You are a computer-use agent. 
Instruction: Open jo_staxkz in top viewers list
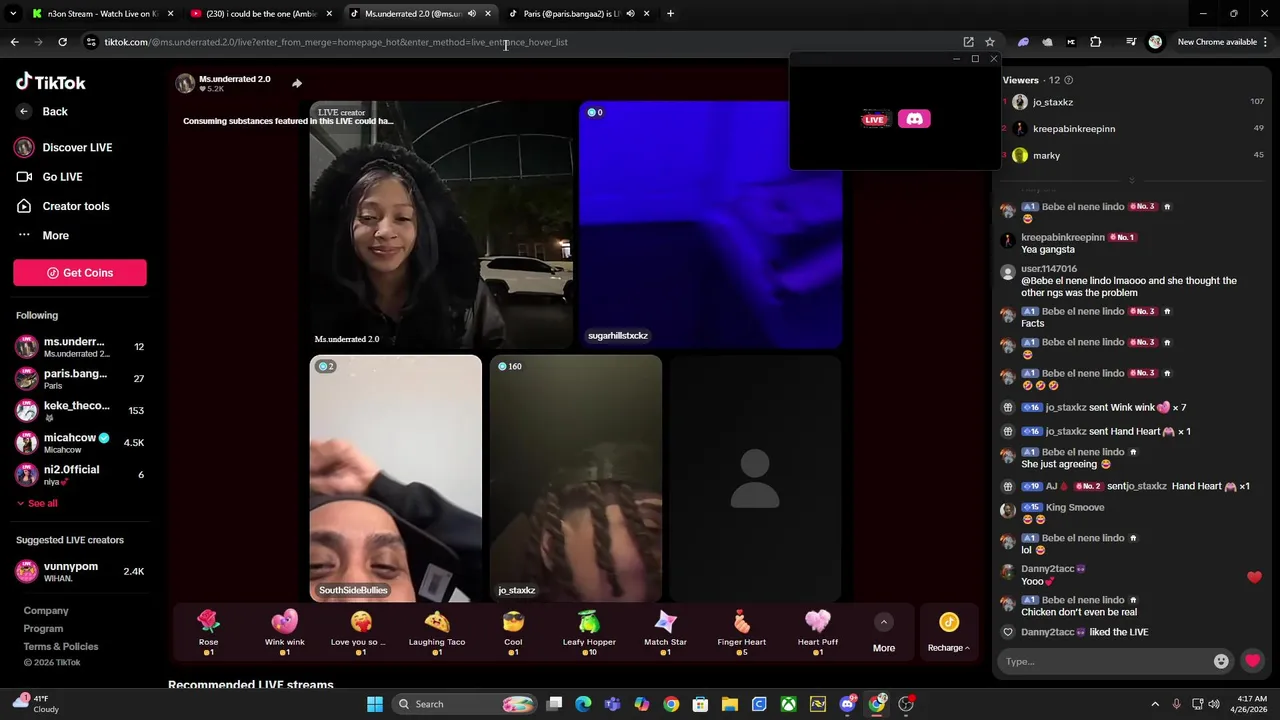coord(1132,102)
